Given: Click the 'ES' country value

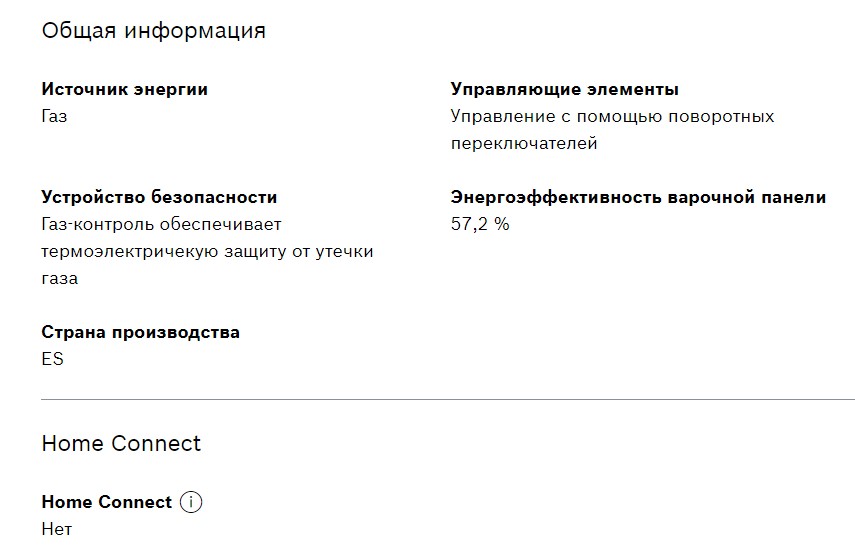Looking at the screenshot, I should tap(52, 359).
